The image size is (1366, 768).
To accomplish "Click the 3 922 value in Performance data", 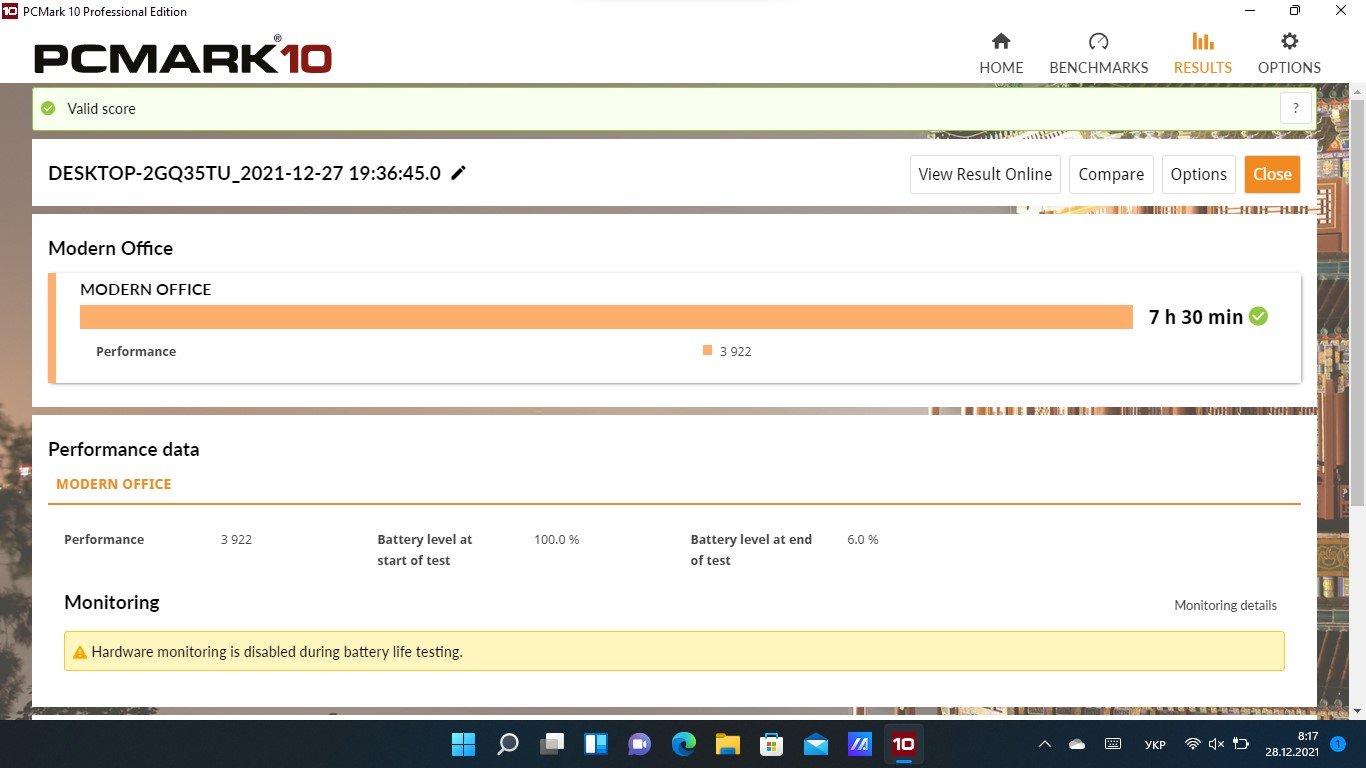I will tap(236, 539).
